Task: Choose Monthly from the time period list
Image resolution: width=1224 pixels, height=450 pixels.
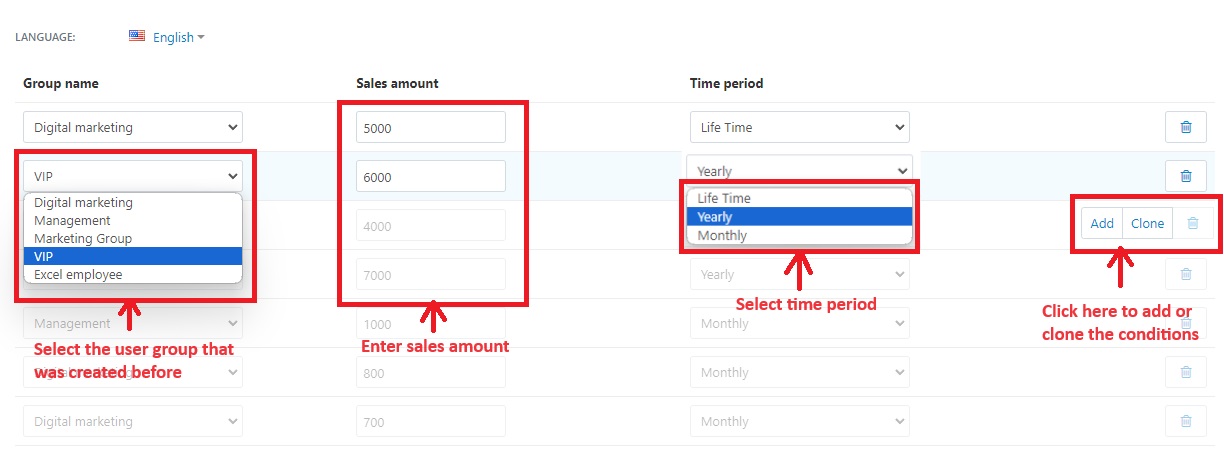Action: [722, 236]
